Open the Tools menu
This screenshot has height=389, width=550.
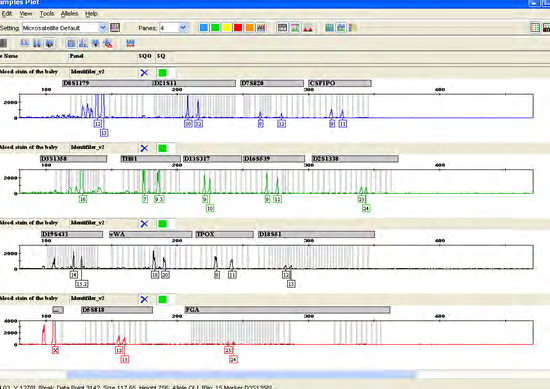coord(47,14)
